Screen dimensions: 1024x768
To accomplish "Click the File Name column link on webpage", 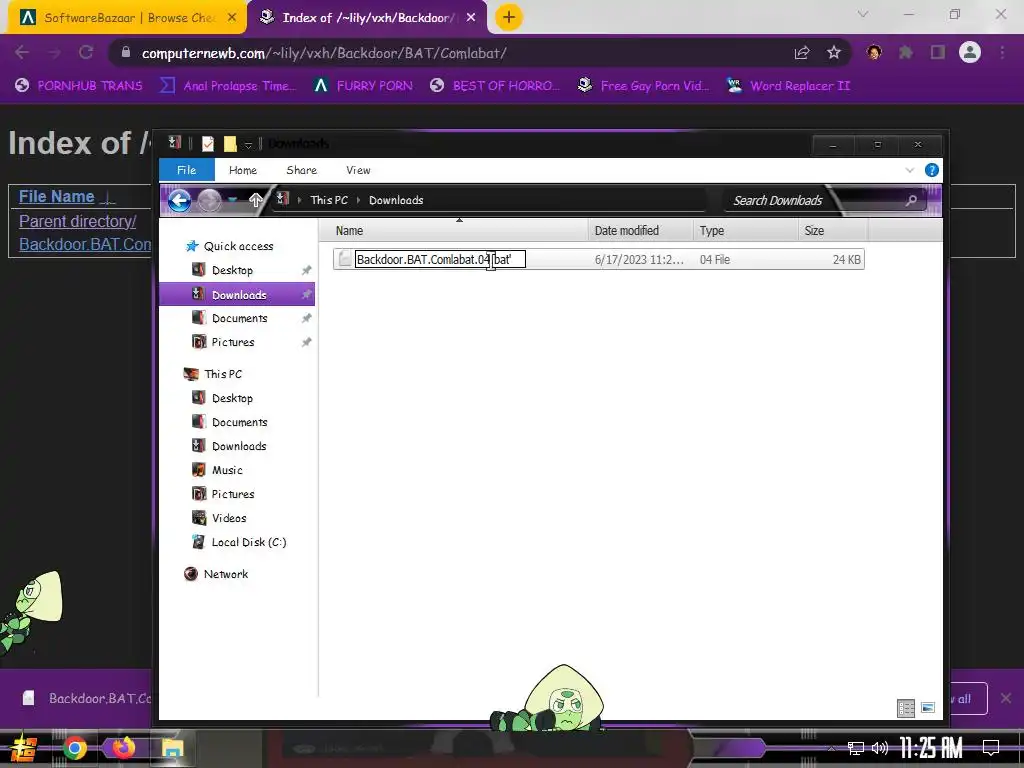I will click(57, 197).
